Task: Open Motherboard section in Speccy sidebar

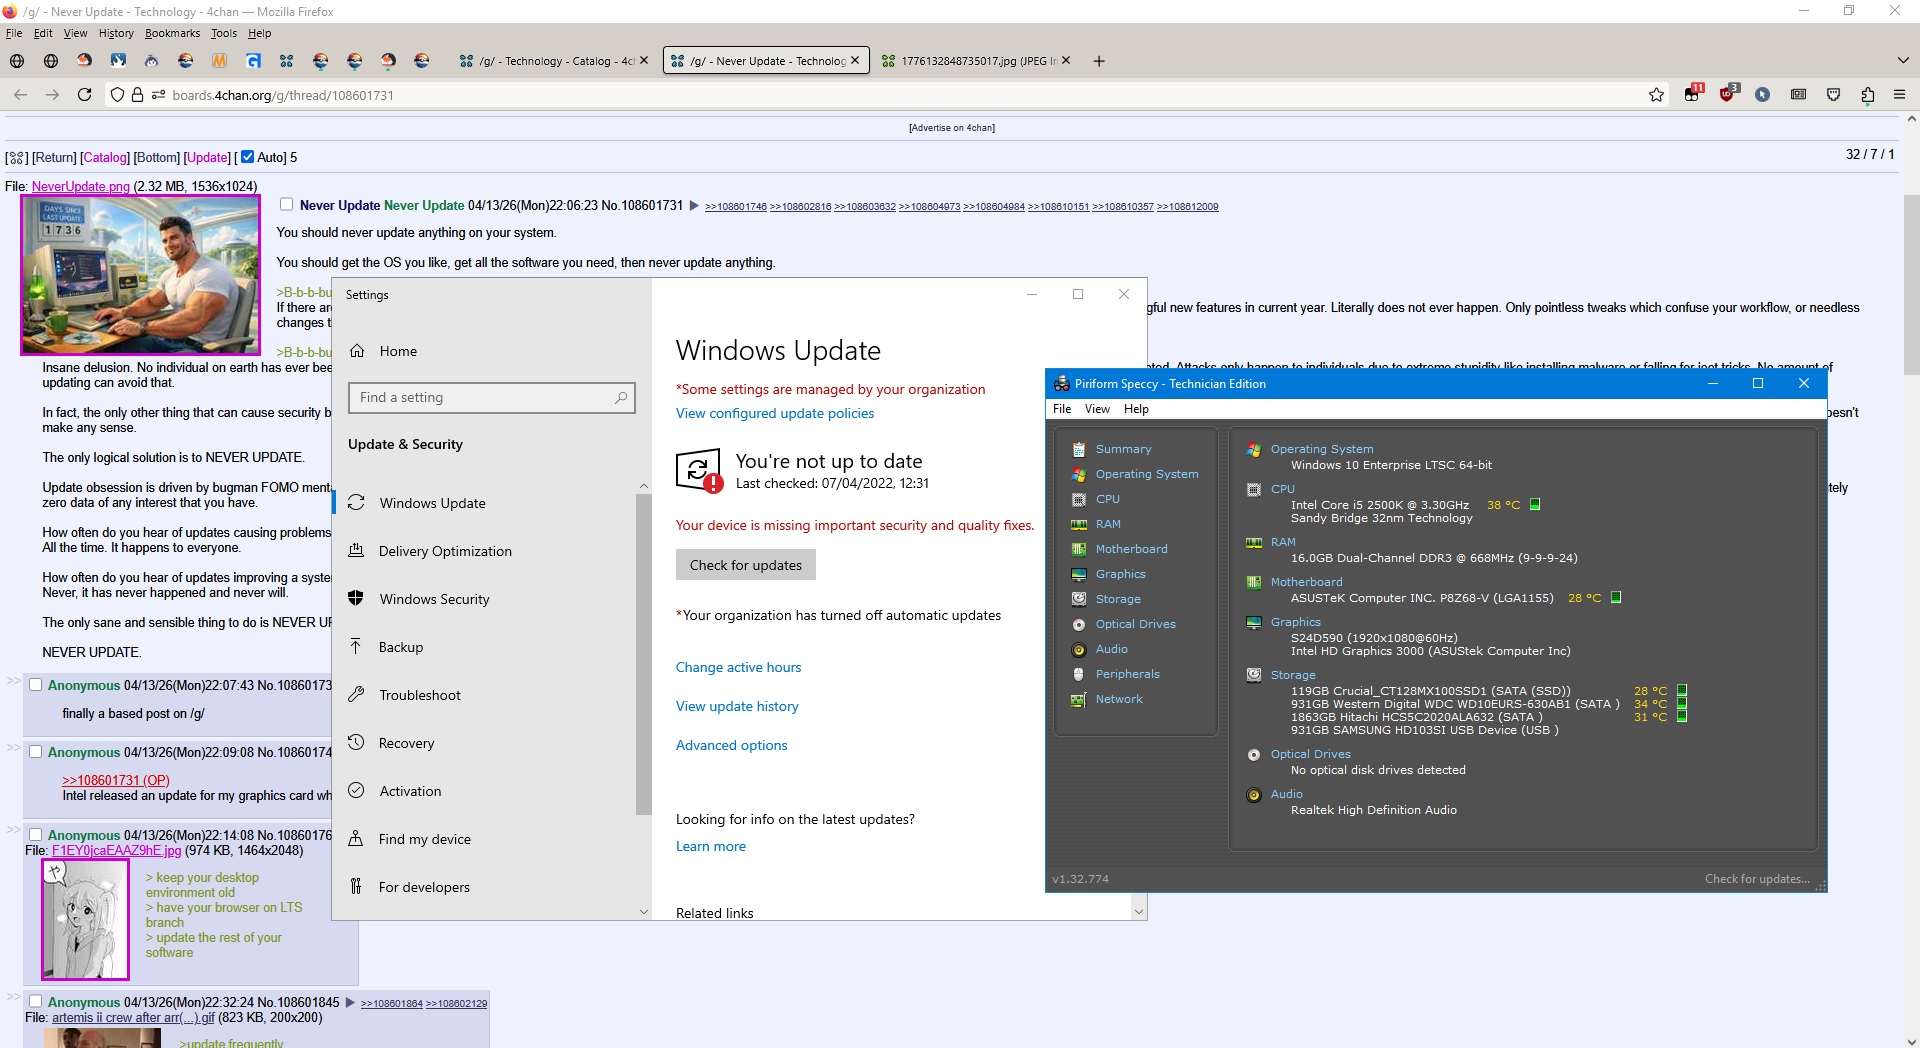Action: click(1131, 549)
